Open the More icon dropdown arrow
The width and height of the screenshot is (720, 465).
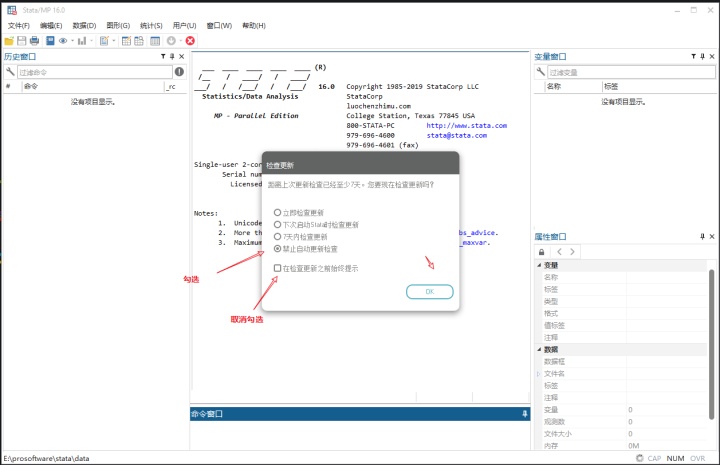(x=181, y=41)
